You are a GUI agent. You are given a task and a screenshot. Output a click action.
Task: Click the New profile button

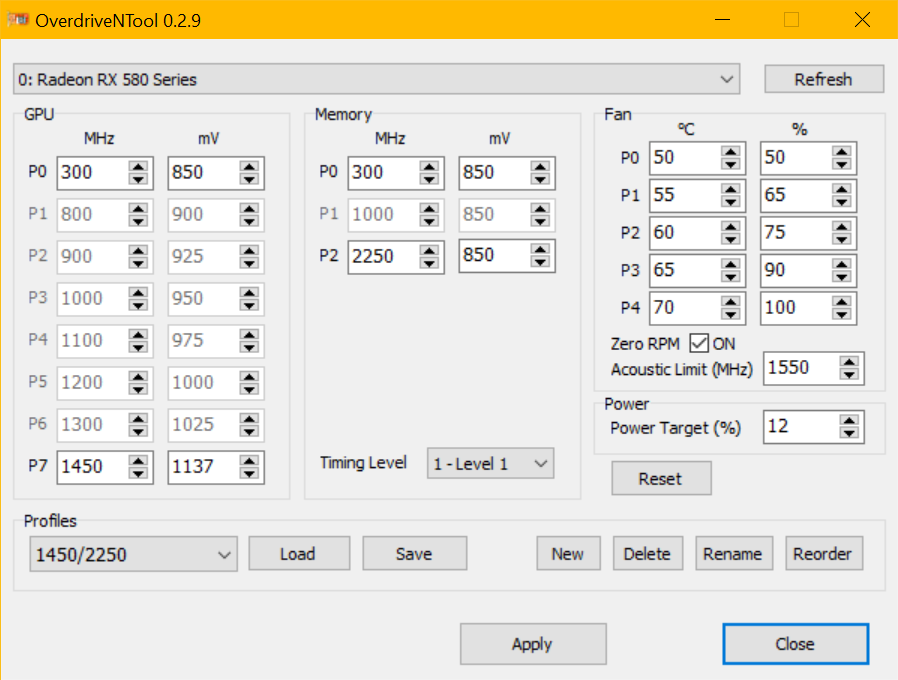[x=568, y=553]
